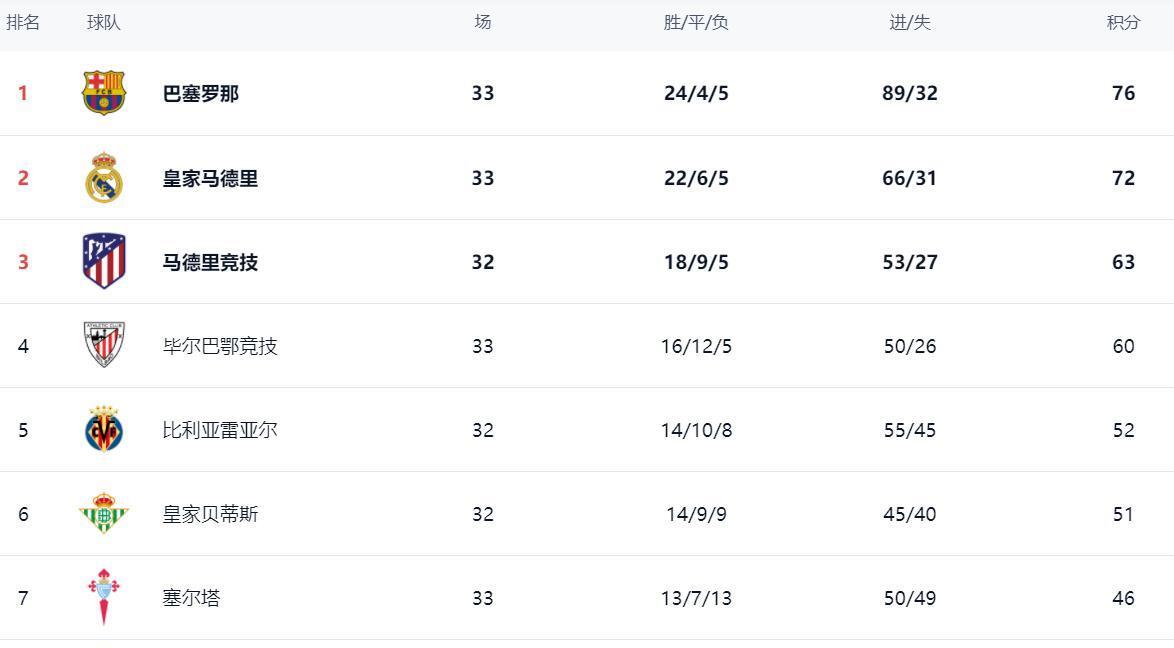
Task: Open team page for 皇家马德里
Action: pyautogui.click(x=210, y=178)
